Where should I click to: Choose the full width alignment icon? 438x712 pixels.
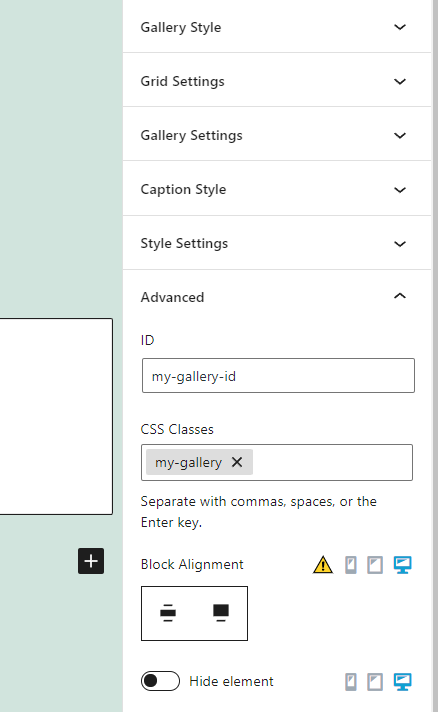tap(221, 613)
